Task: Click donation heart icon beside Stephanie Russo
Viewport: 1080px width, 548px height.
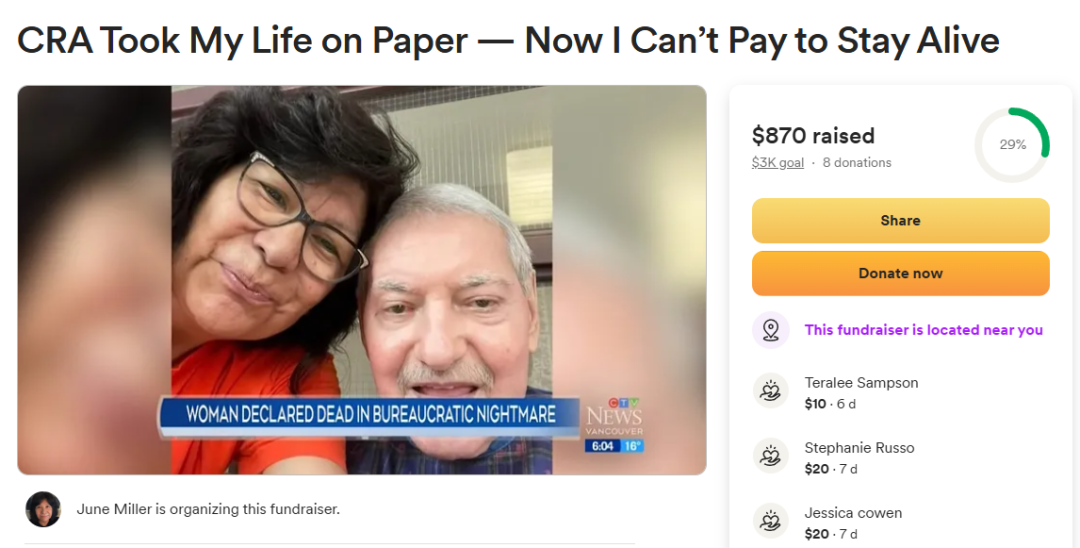Action: point(771,456)
